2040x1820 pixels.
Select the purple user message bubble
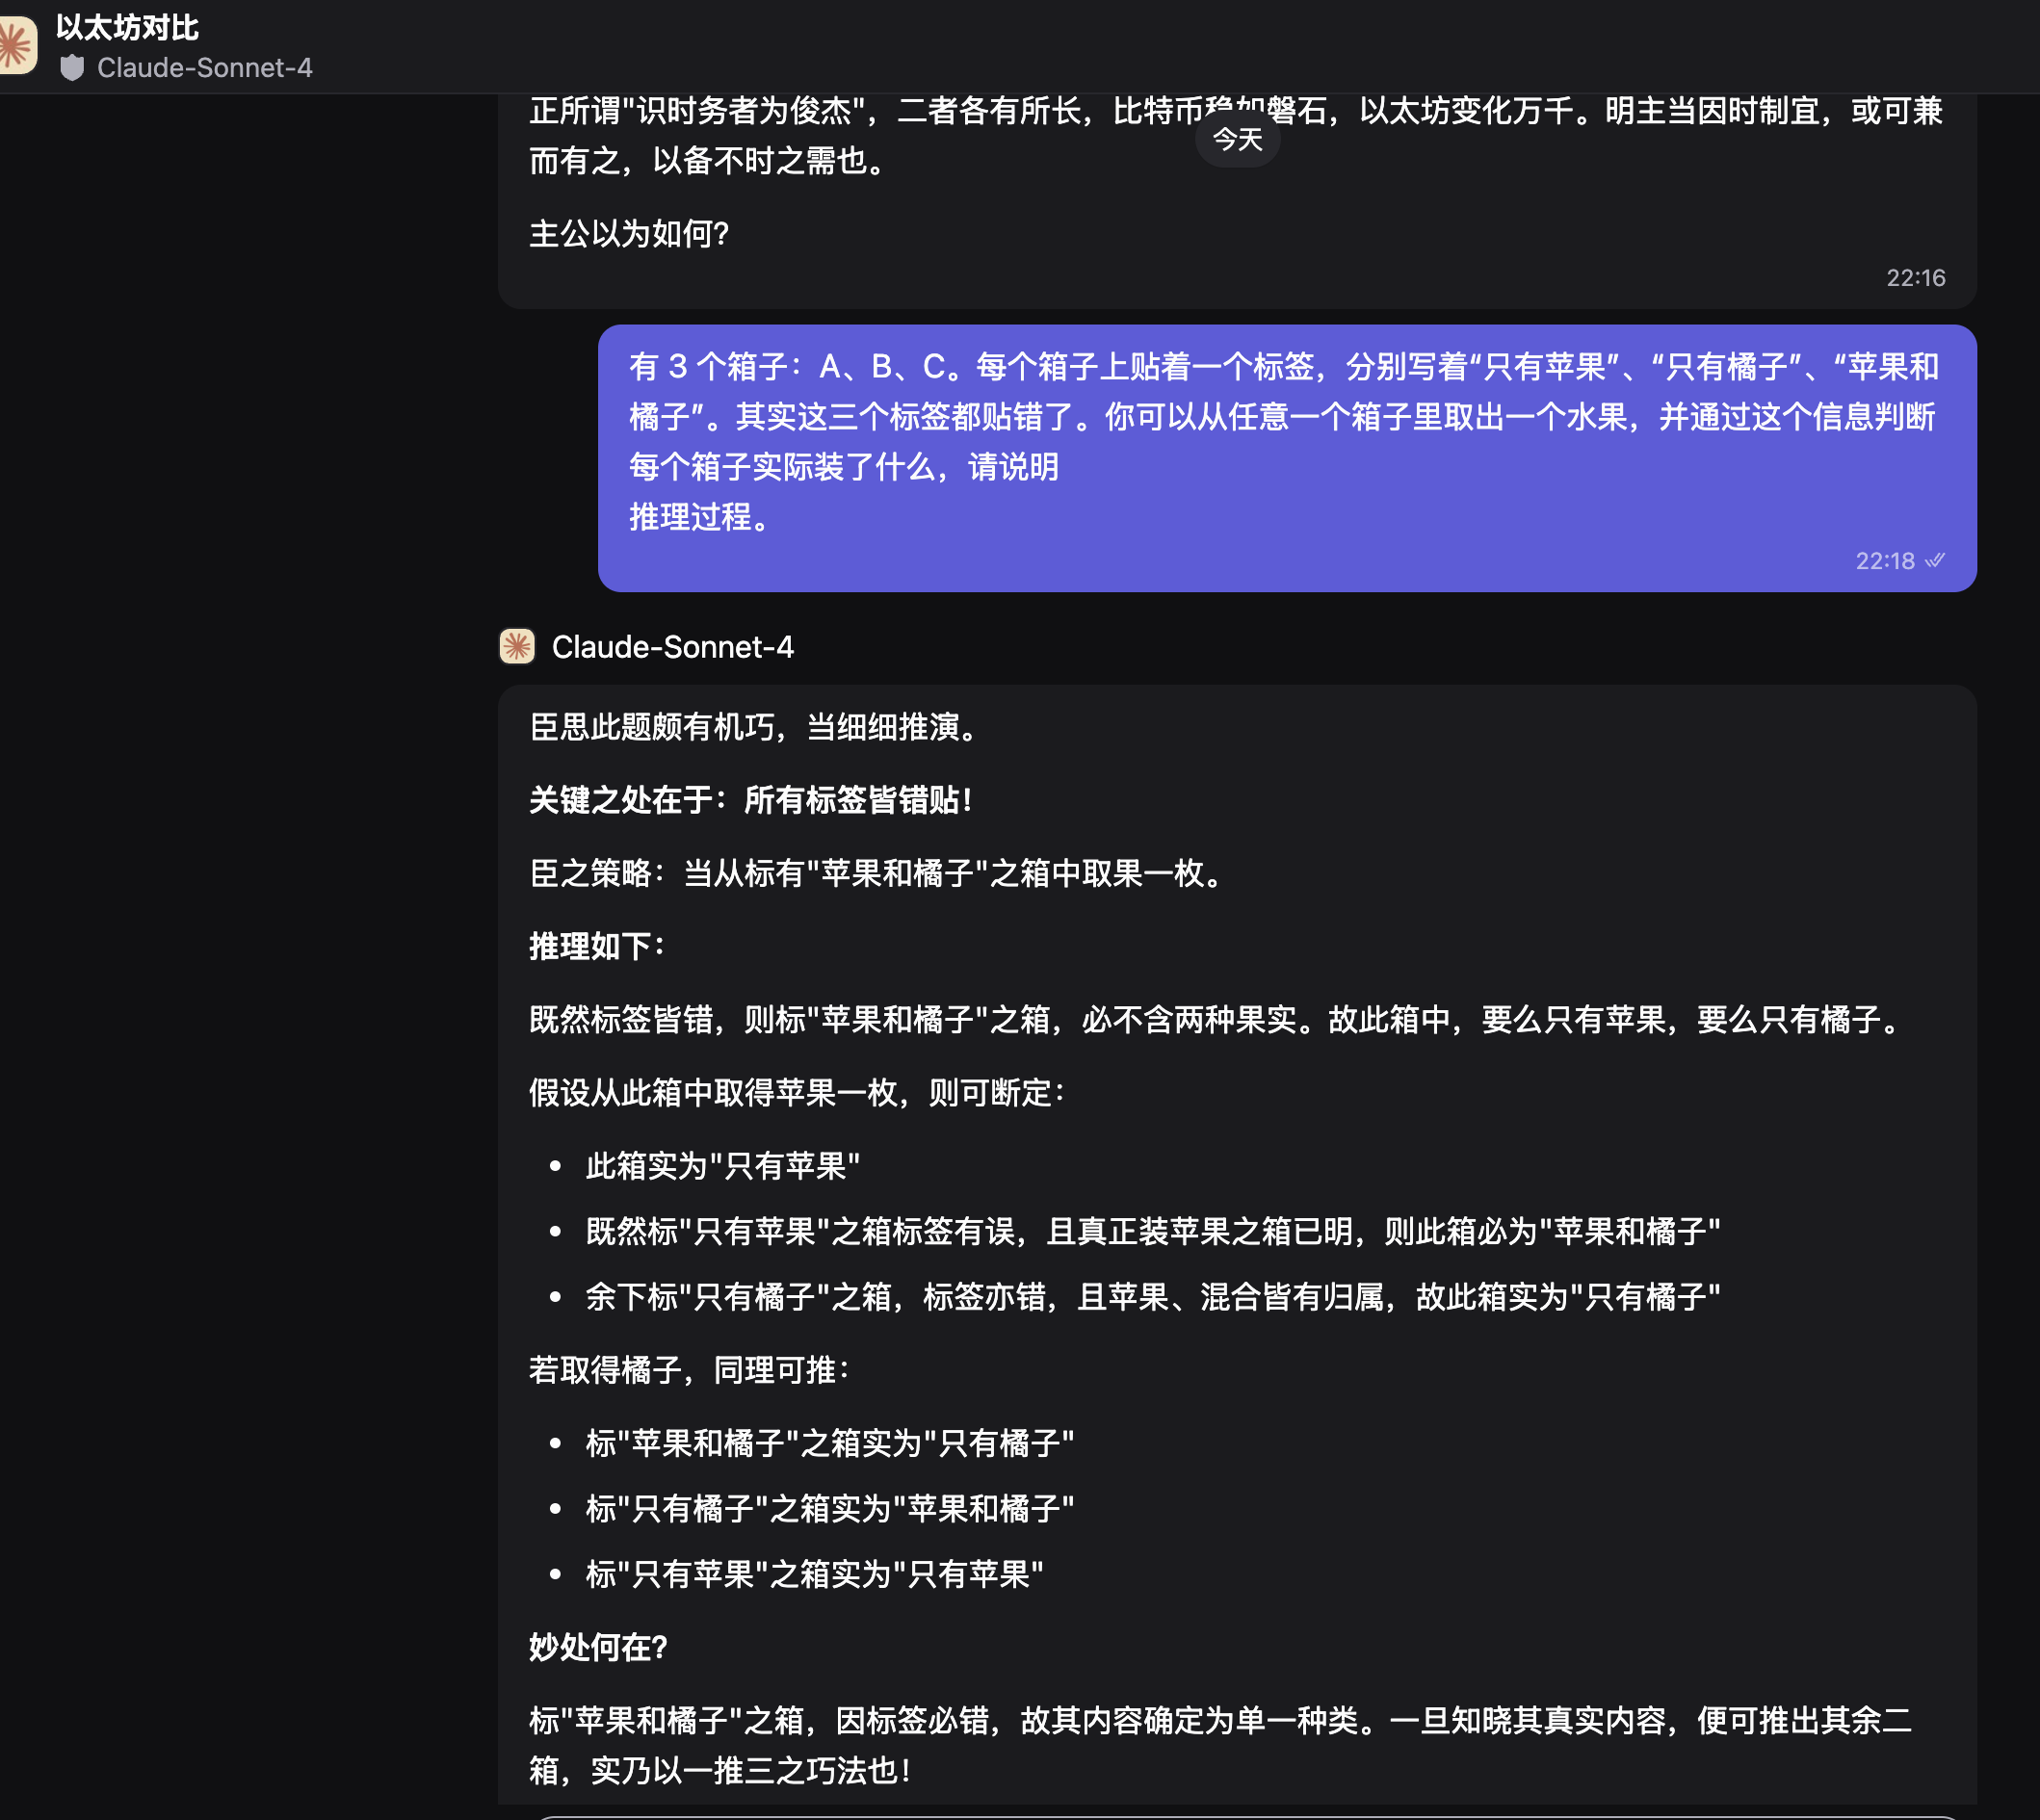pyautogui.click(x=1286, y=457)
